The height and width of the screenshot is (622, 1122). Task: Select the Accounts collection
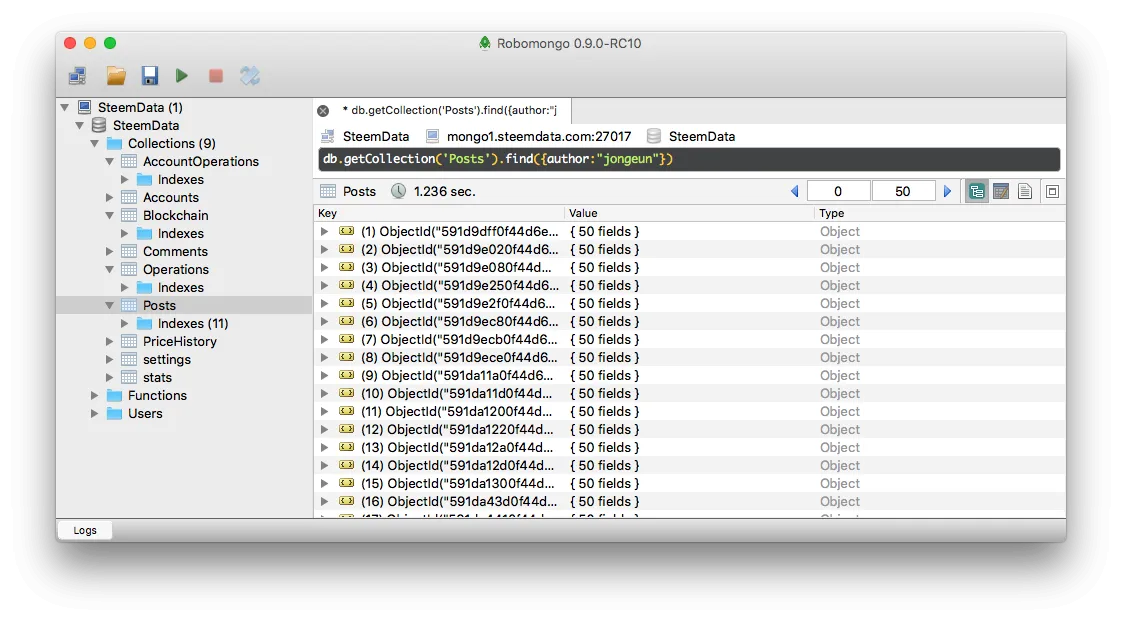pyautogui.click(x=170, y=198)
